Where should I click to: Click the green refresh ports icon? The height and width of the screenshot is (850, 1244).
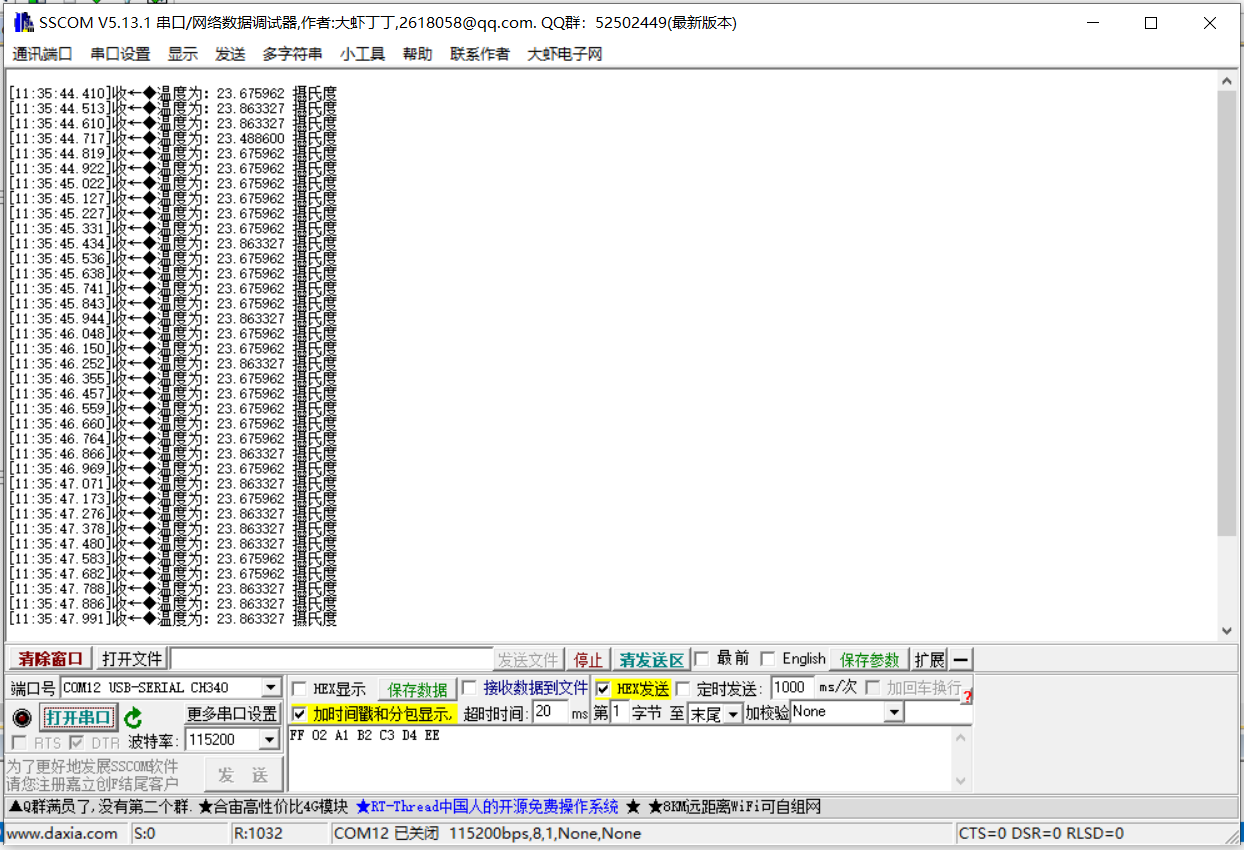[x=133, y=718]
